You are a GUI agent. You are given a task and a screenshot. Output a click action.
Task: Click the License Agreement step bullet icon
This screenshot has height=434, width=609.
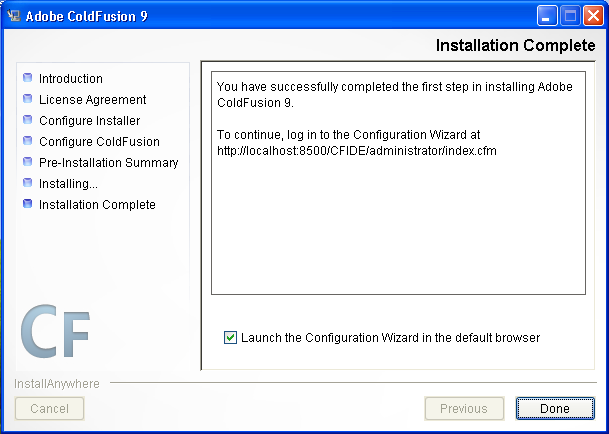pyautogui.click(x=28, y=98)
